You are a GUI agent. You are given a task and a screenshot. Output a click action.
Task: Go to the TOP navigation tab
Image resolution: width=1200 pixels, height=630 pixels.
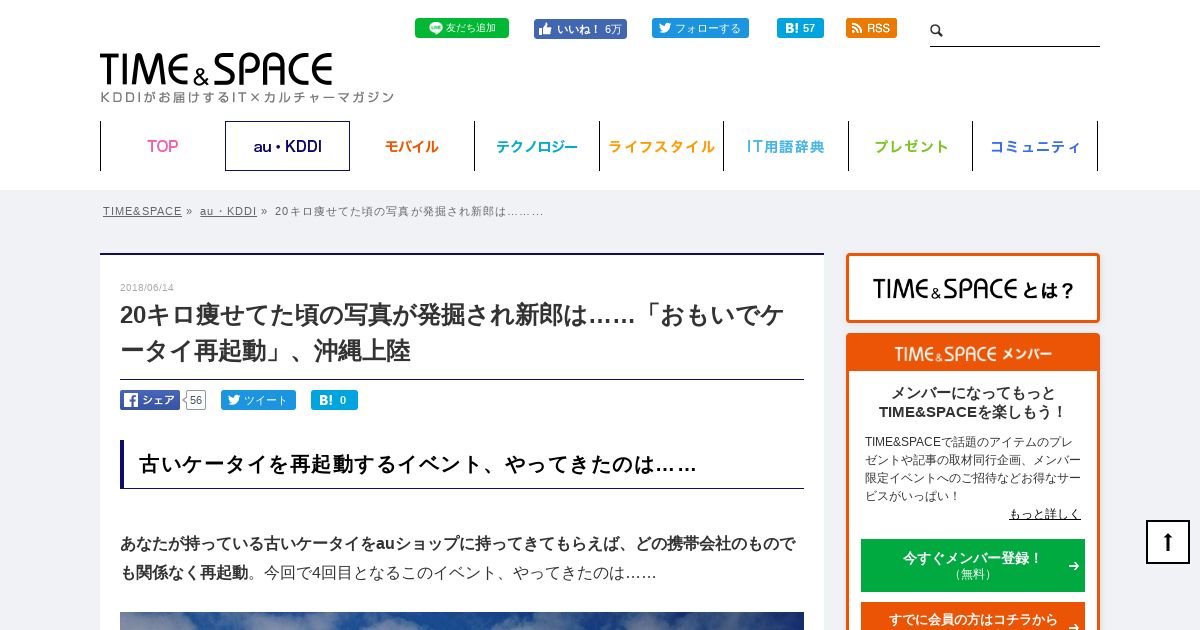[163, 146]
